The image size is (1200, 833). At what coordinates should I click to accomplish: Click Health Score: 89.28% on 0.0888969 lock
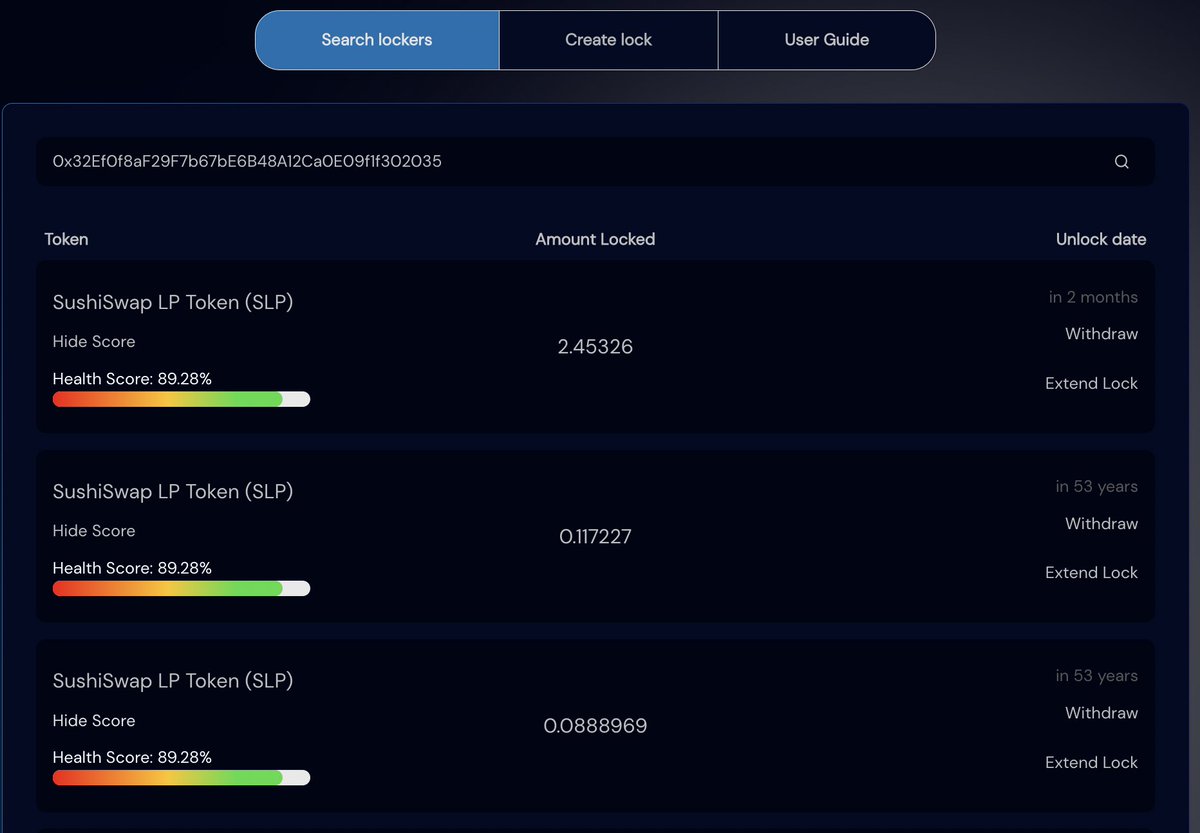(x=132, y=758)
